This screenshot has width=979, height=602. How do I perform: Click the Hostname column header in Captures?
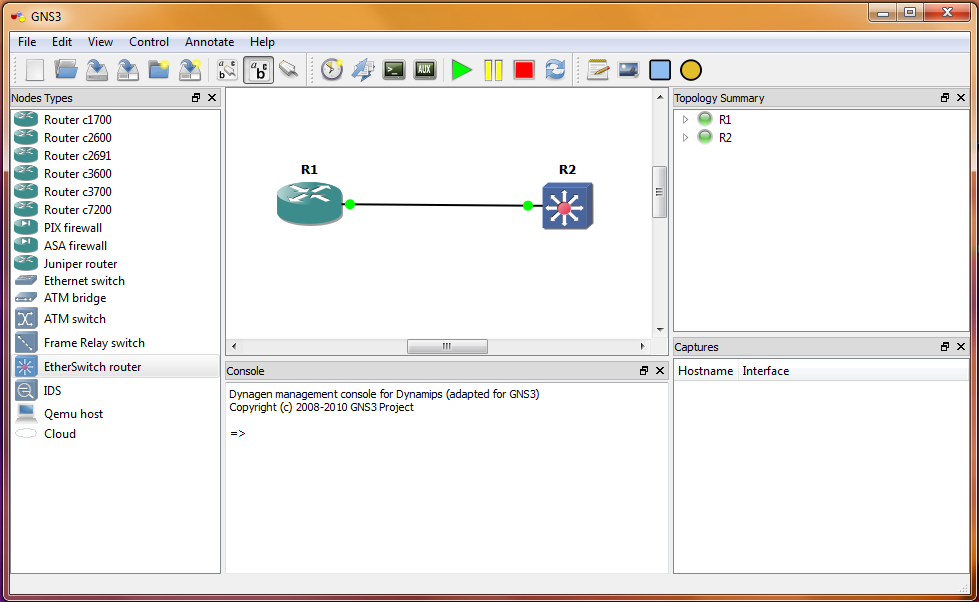706,371
